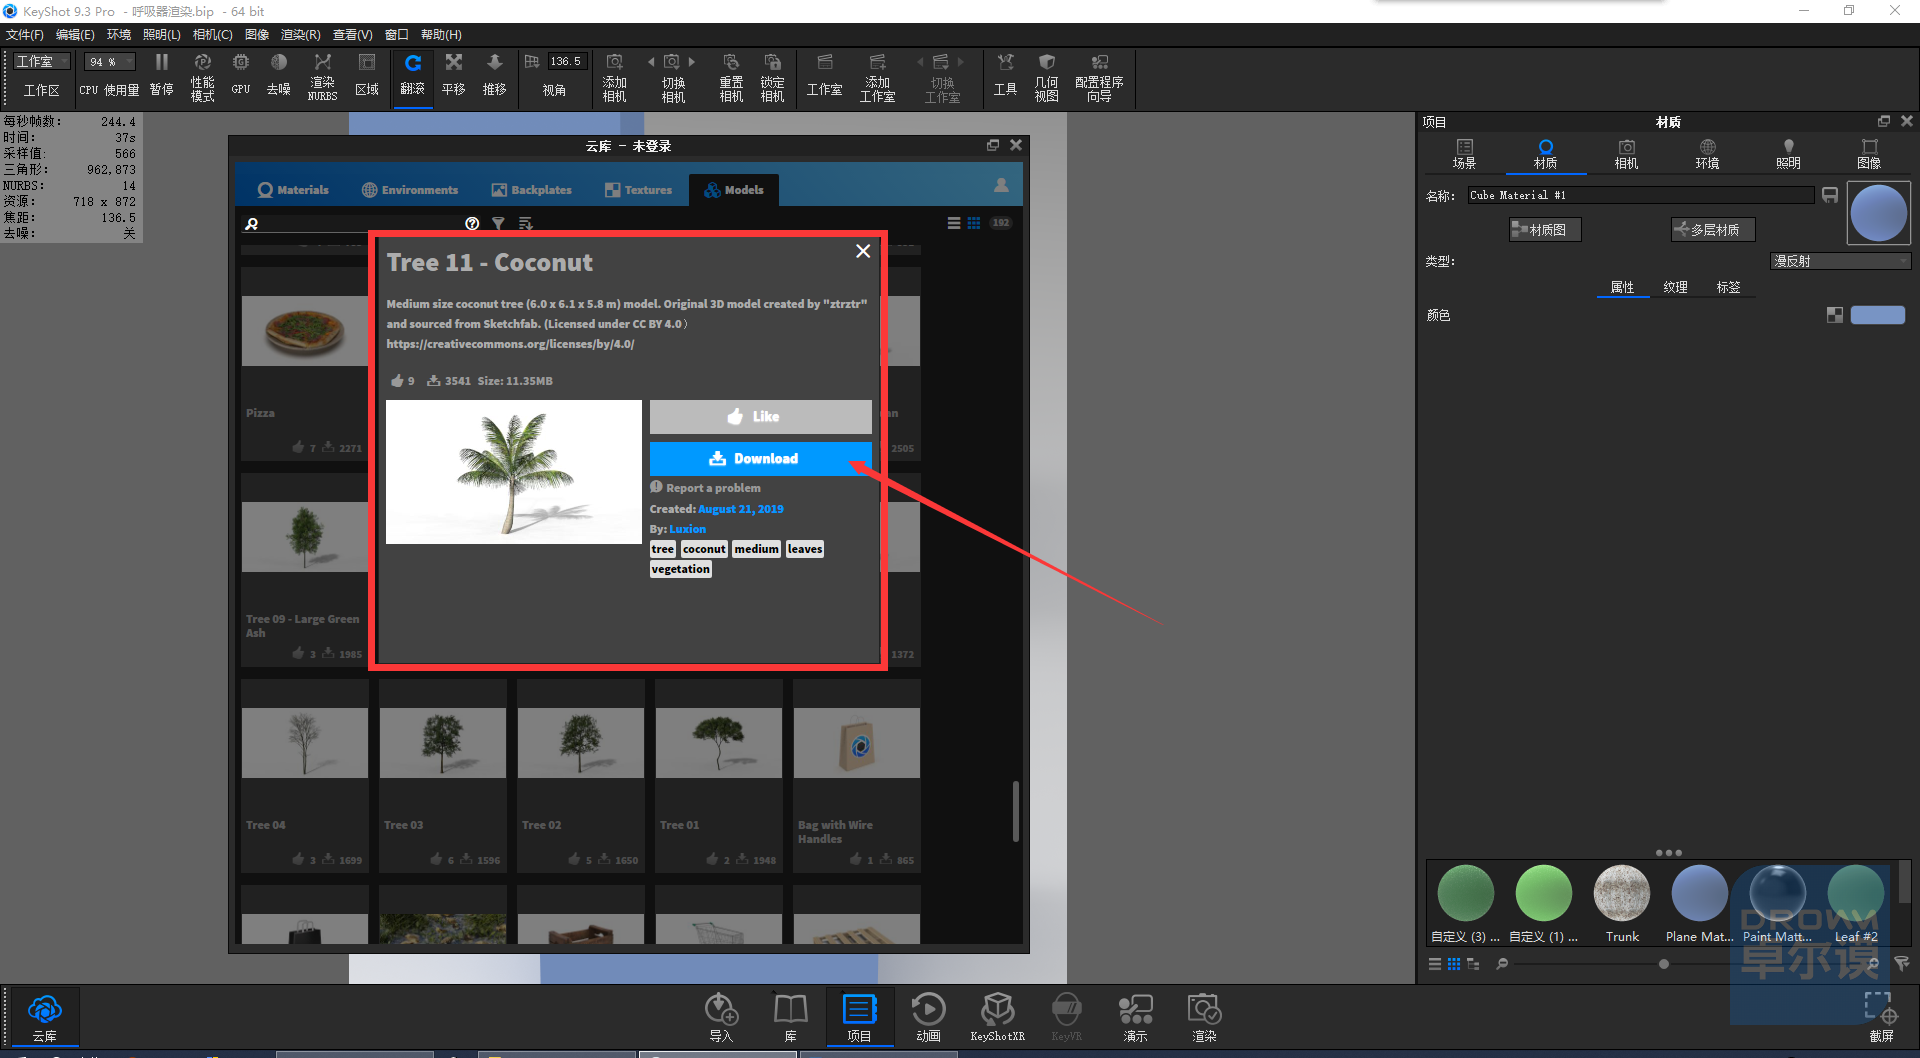The height and width of the screenshot is (1058, 1920).
Task: Switch to the 照明 lighting tab
Action: point(1788,154)
